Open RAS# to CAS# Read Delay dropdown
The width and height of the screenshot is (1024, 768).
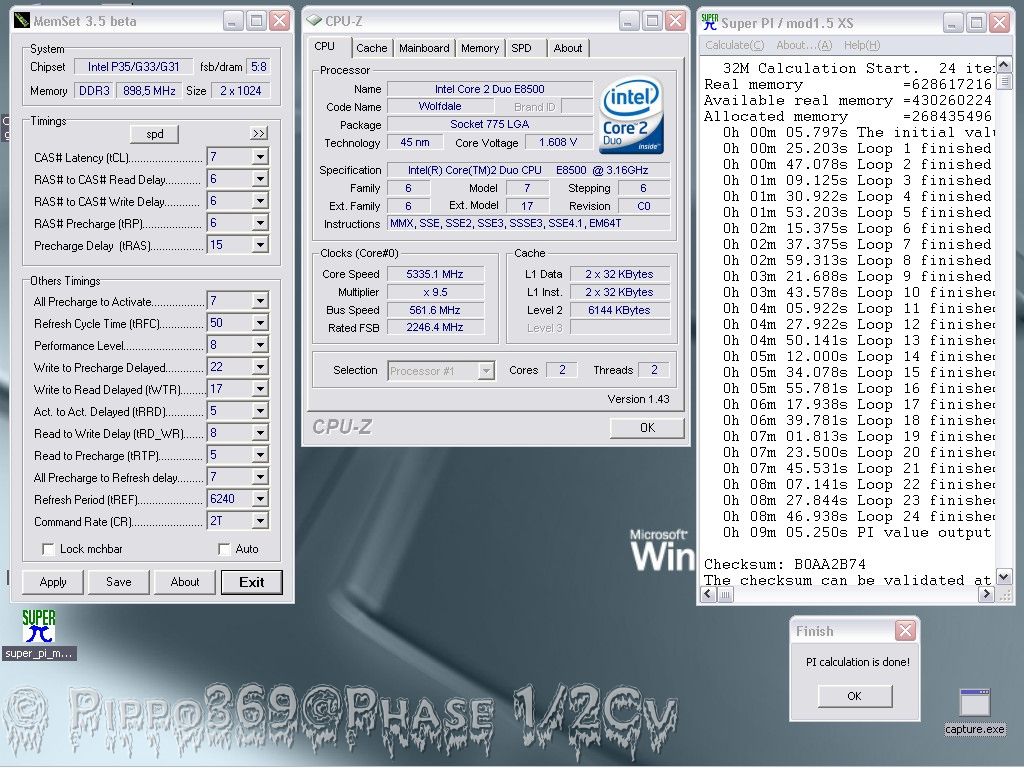[x=260, y=179]
